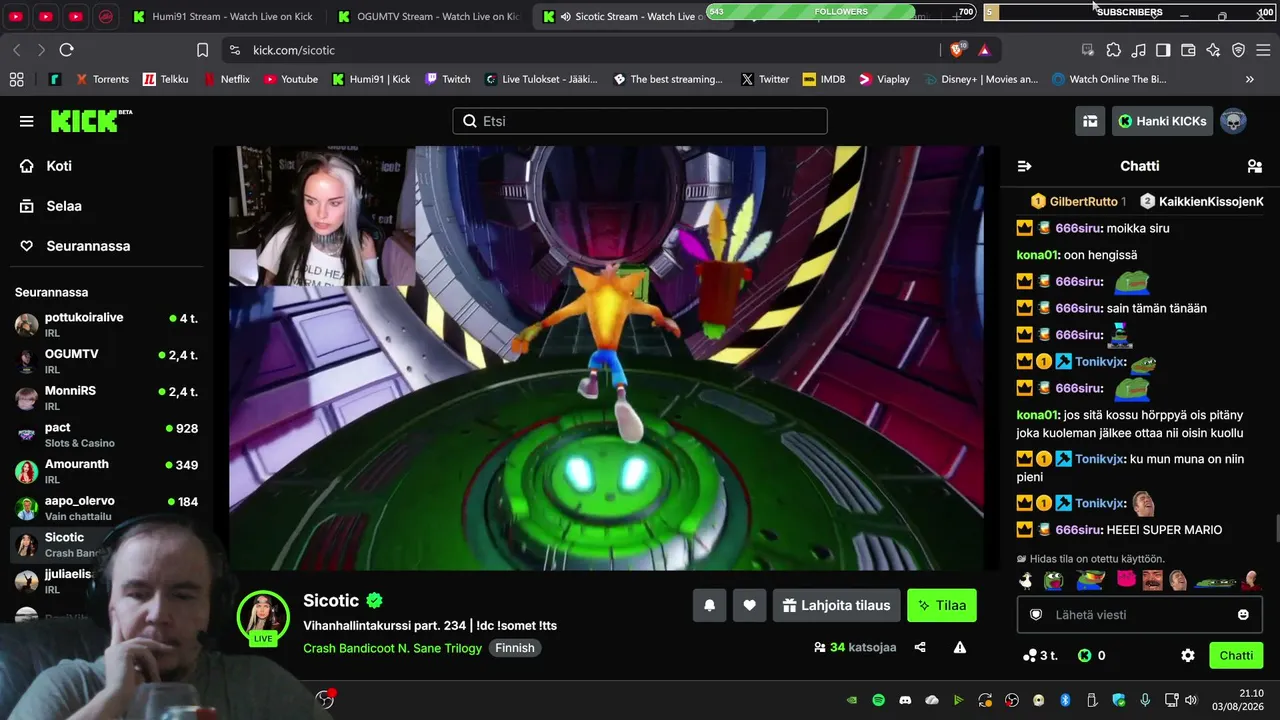View channel points showing 3 t.

coord(1040,655)
